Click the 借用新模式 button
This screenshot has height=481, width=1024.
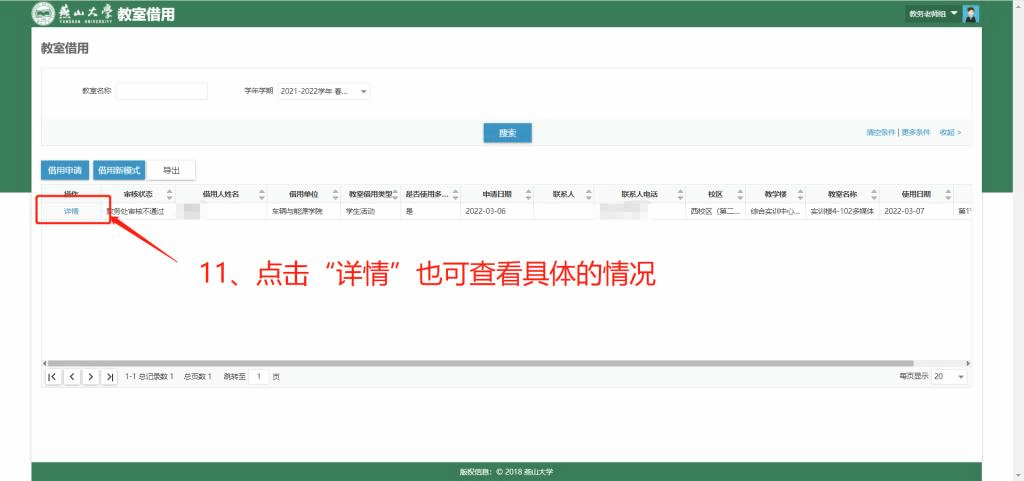[x=119, y=170]
